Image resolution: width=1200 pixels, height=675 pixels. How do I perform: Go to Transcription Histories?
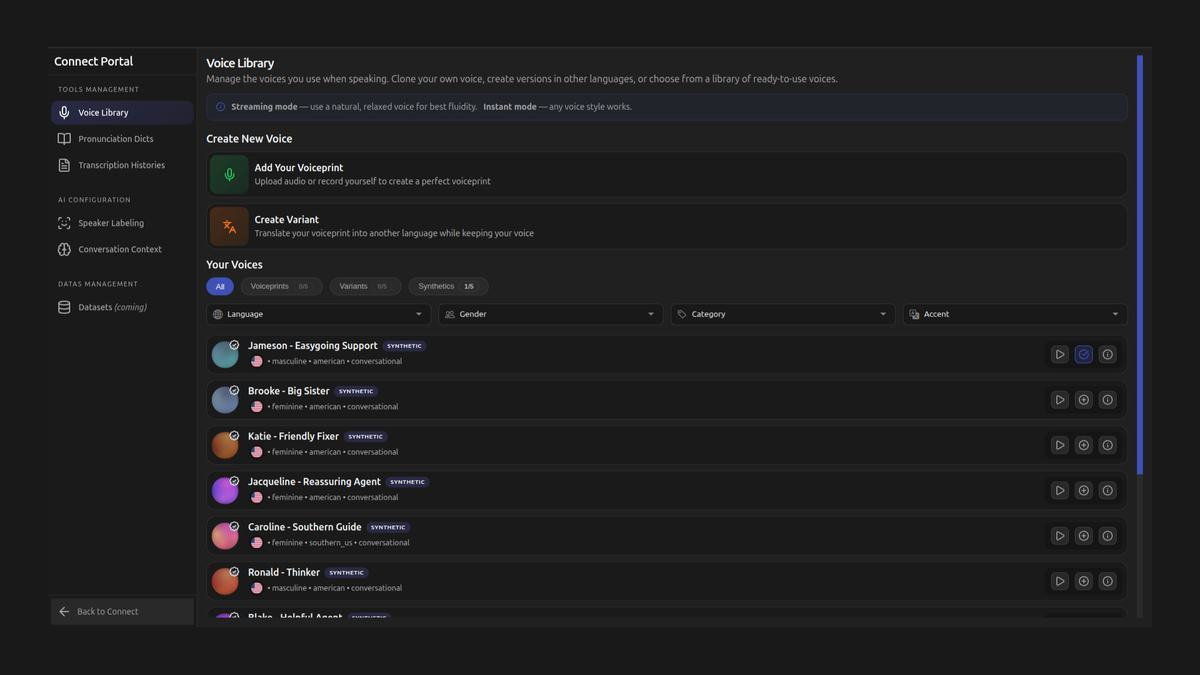(122, 165)
